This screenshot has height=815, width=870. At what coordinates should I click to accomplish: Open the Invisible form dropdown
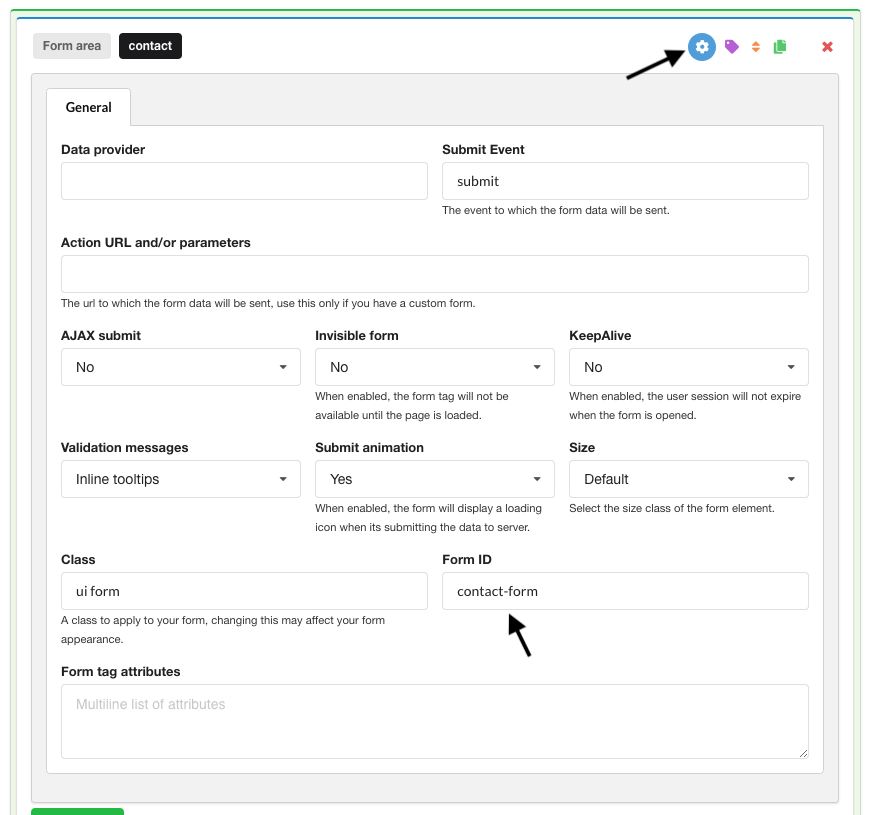tap(434, 367)
